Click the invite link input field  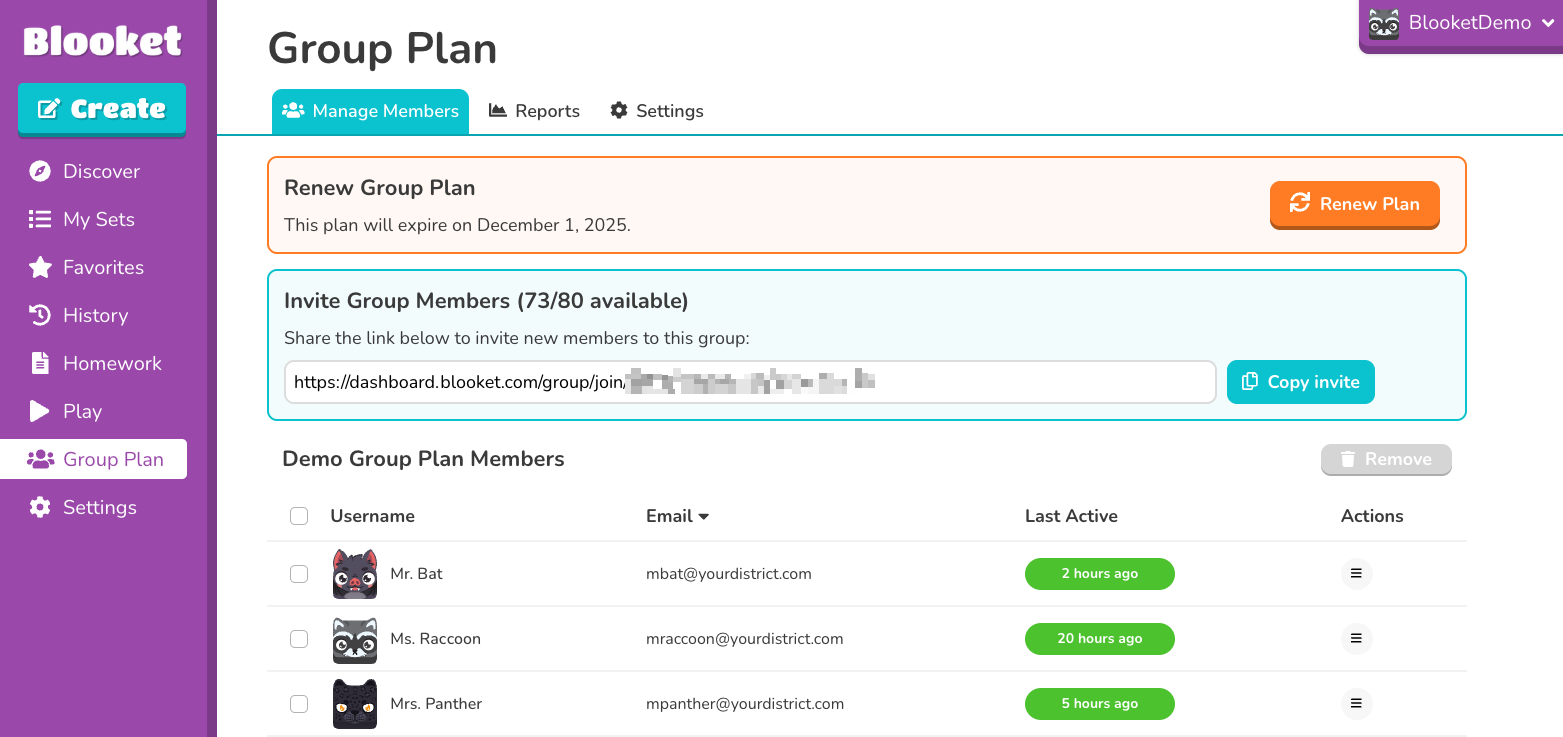(750, 381)
